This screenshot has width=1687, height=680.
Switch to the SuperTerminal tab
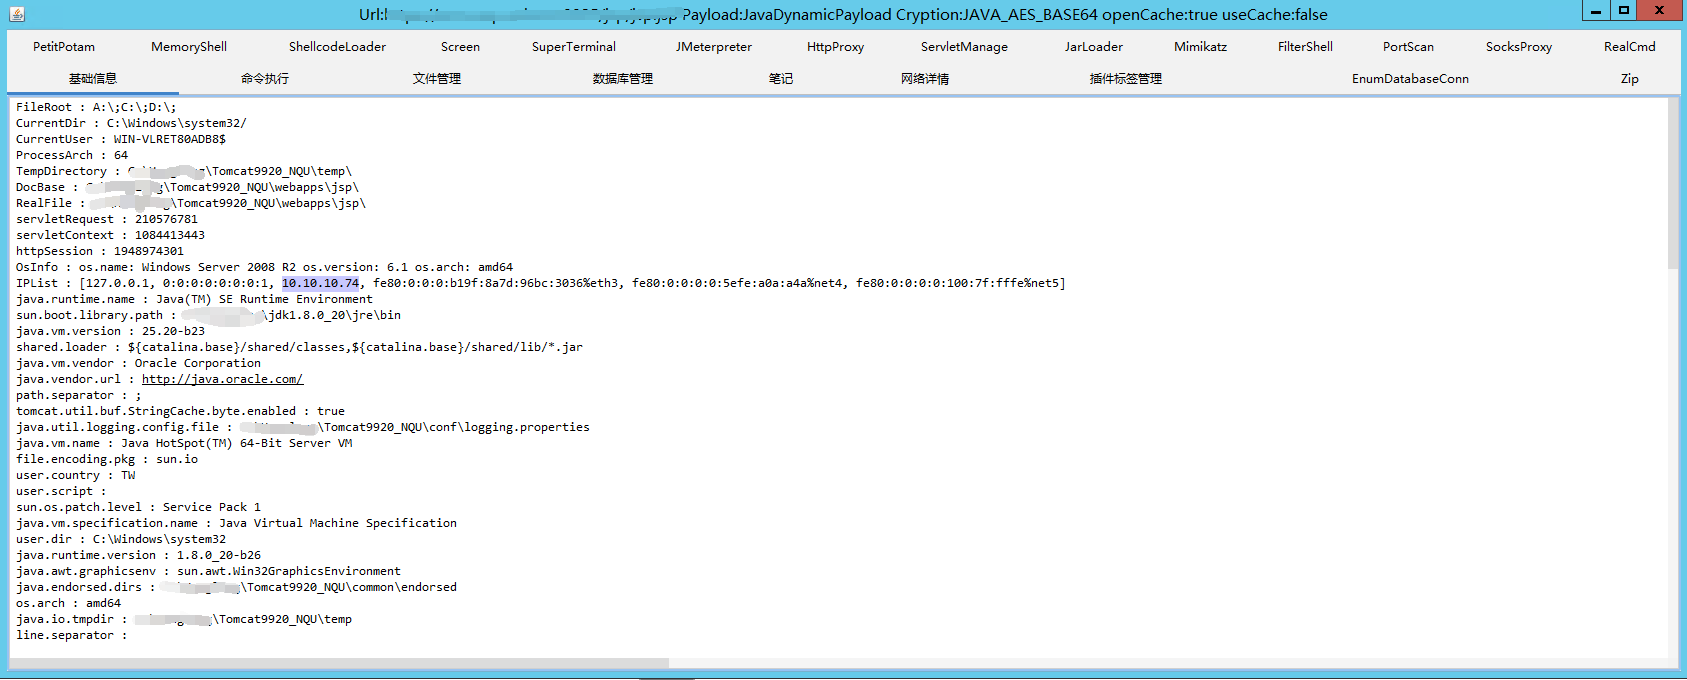point(574,47)
